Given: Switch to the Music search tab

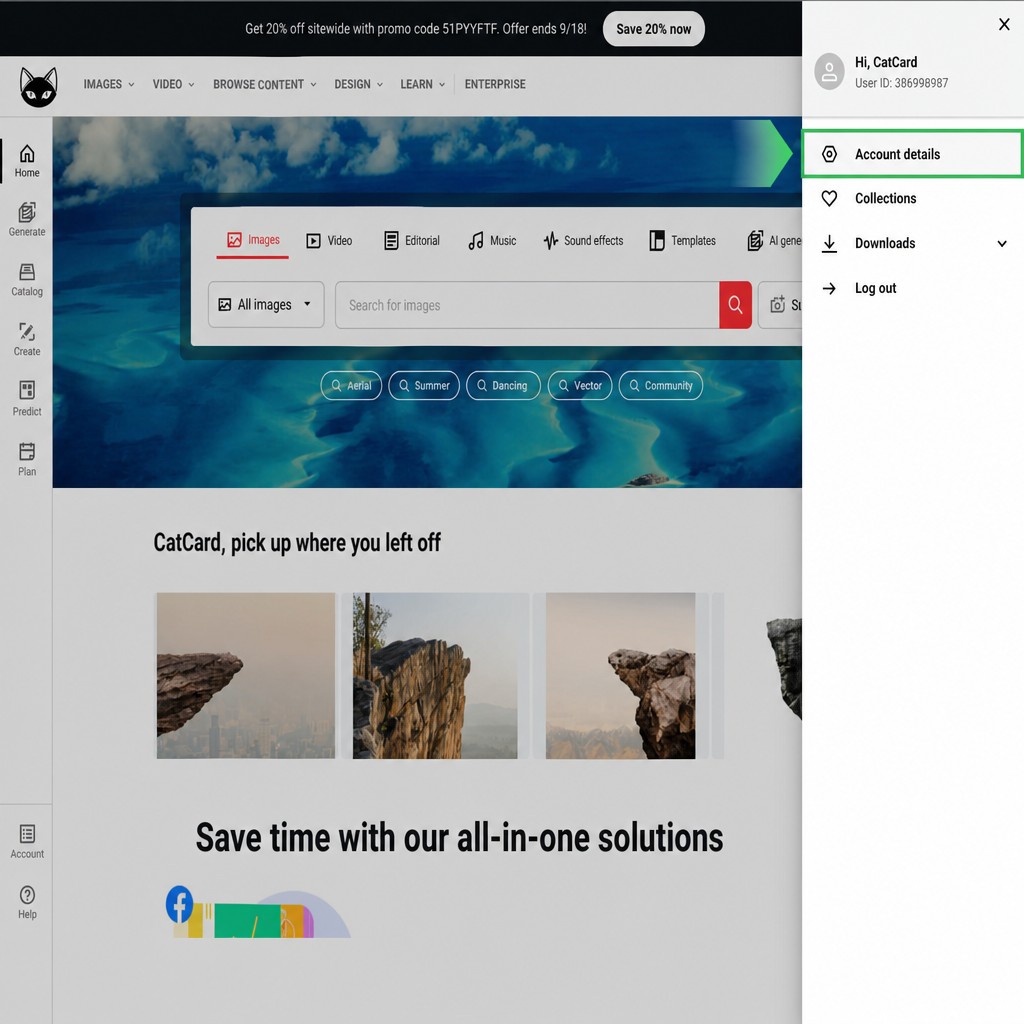Looking at the screenshot, I should tap(492, 241).
